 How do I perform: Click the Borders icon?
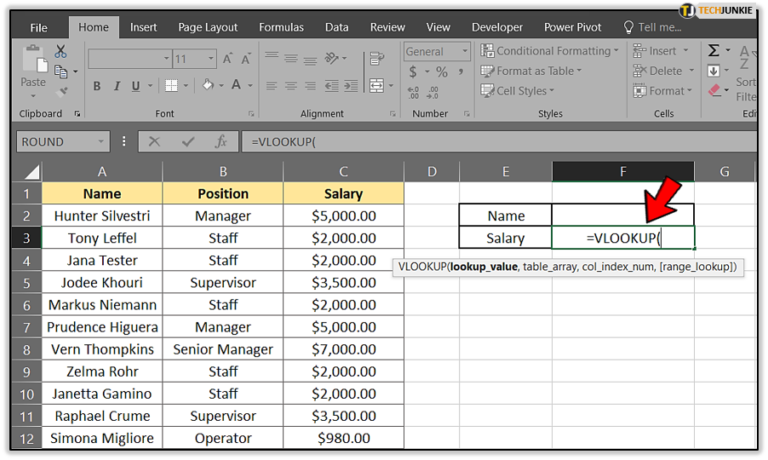[171, 86]
